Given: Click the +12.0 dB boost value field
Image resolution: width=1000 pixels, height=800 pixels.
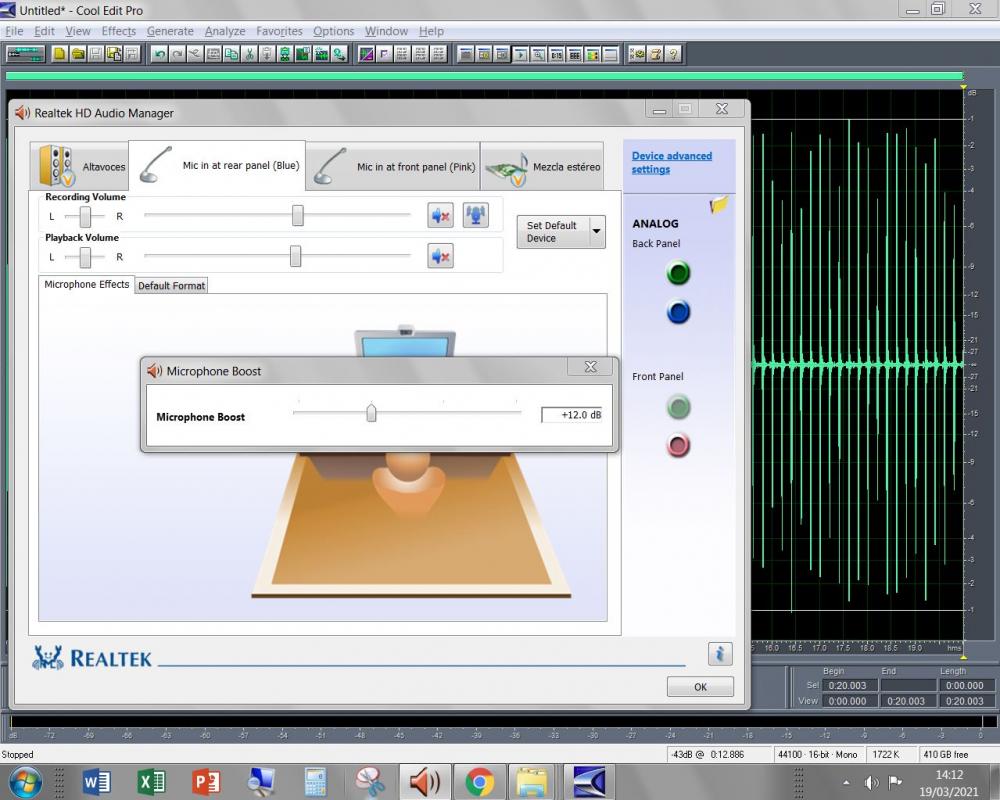Looking at the screenshot, I should tap(571, 415).
